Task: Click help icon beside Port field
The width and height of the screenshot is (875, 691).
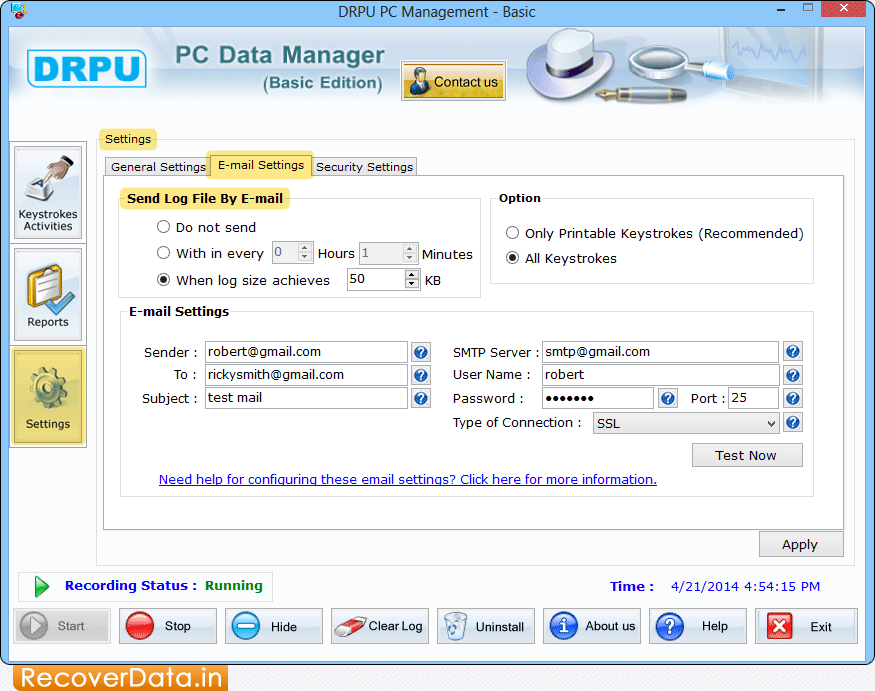Action: click(793, 399)
